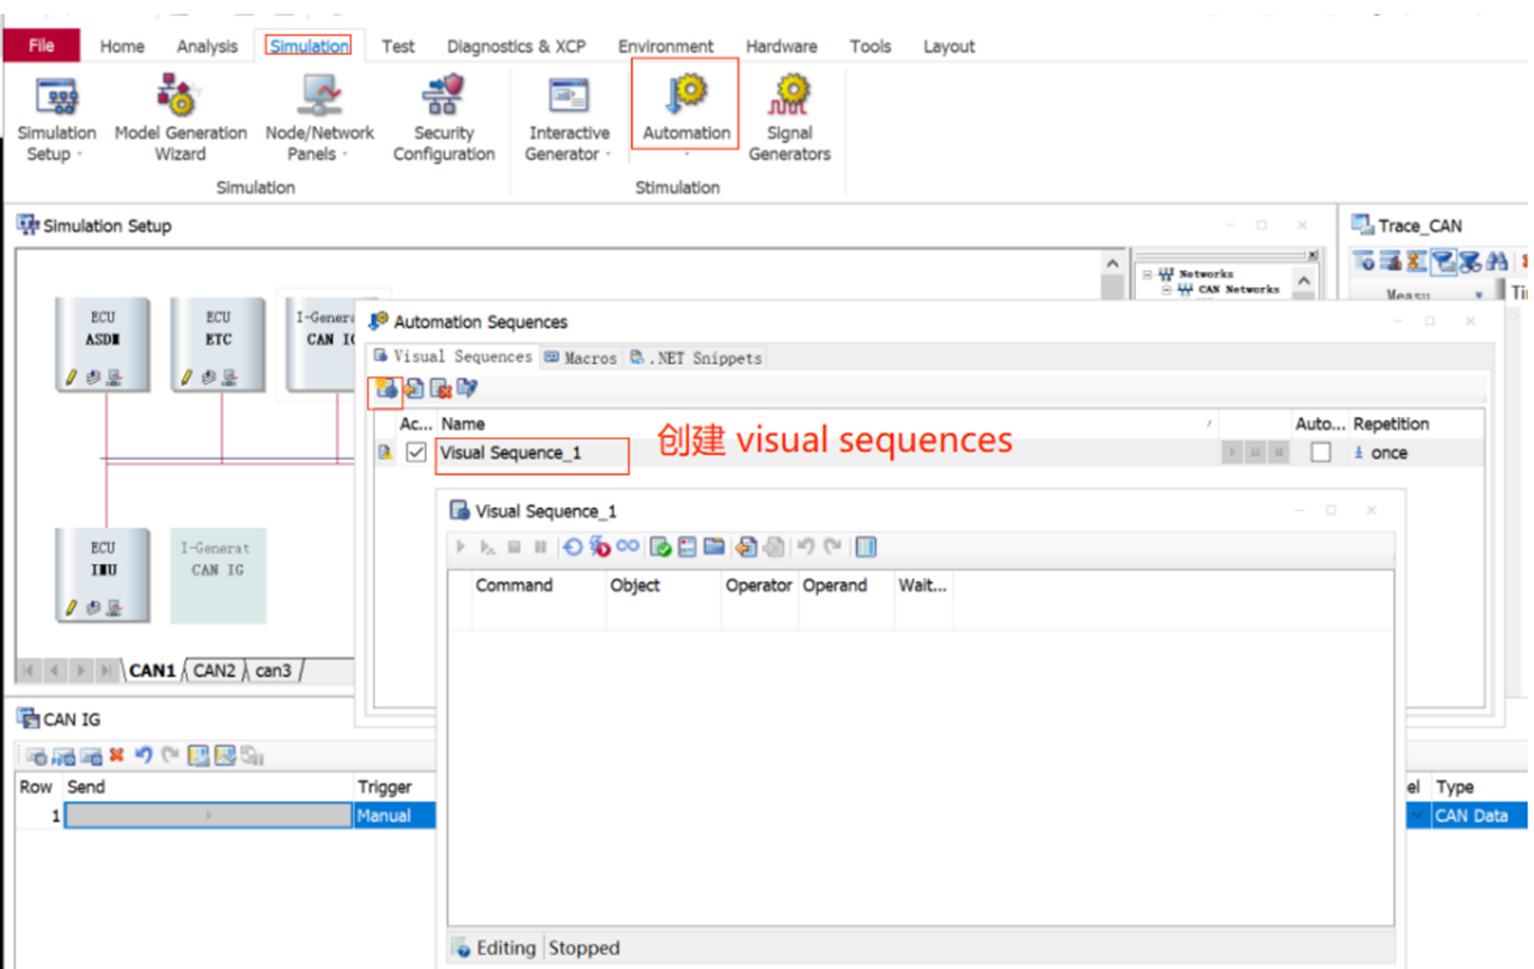Click the blue folder icon in sequence toolbar

(714, 547)
